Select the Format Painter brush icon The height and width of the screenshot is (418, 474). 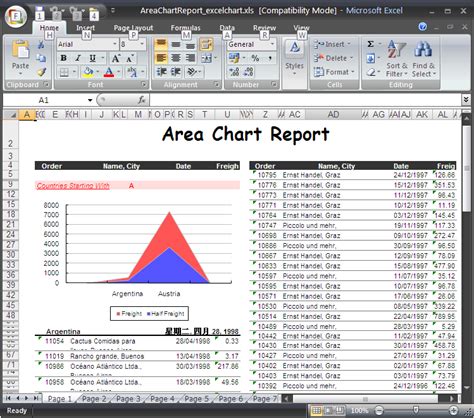[x=41, y=72]
